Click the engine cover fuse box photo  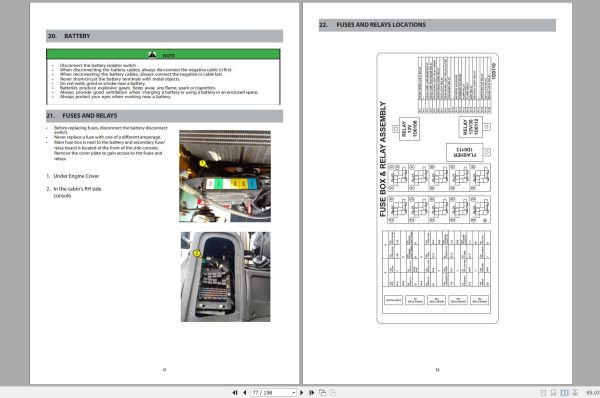(x=225, y=176)
